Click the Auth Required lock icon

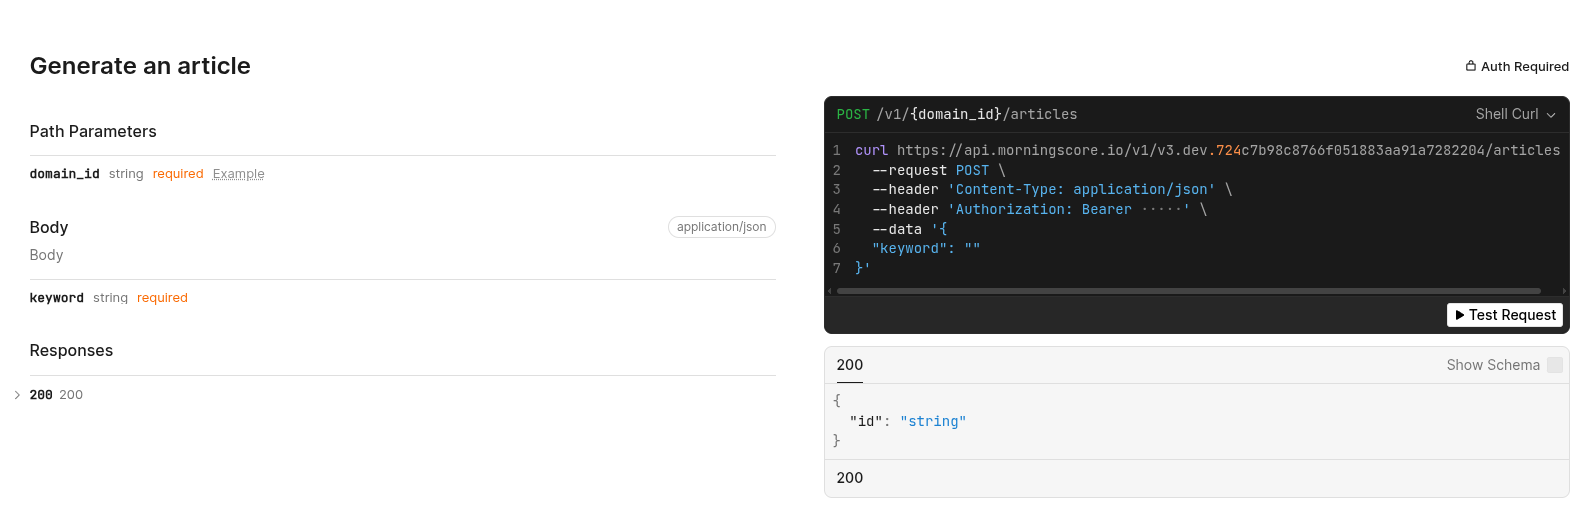(1470, 66)
